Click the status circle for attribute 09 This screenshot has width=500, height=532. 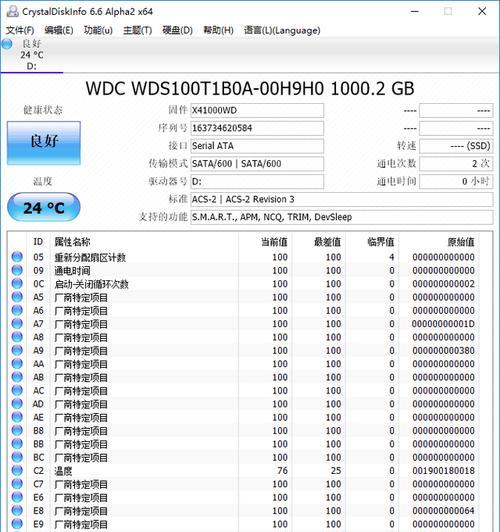17,270
